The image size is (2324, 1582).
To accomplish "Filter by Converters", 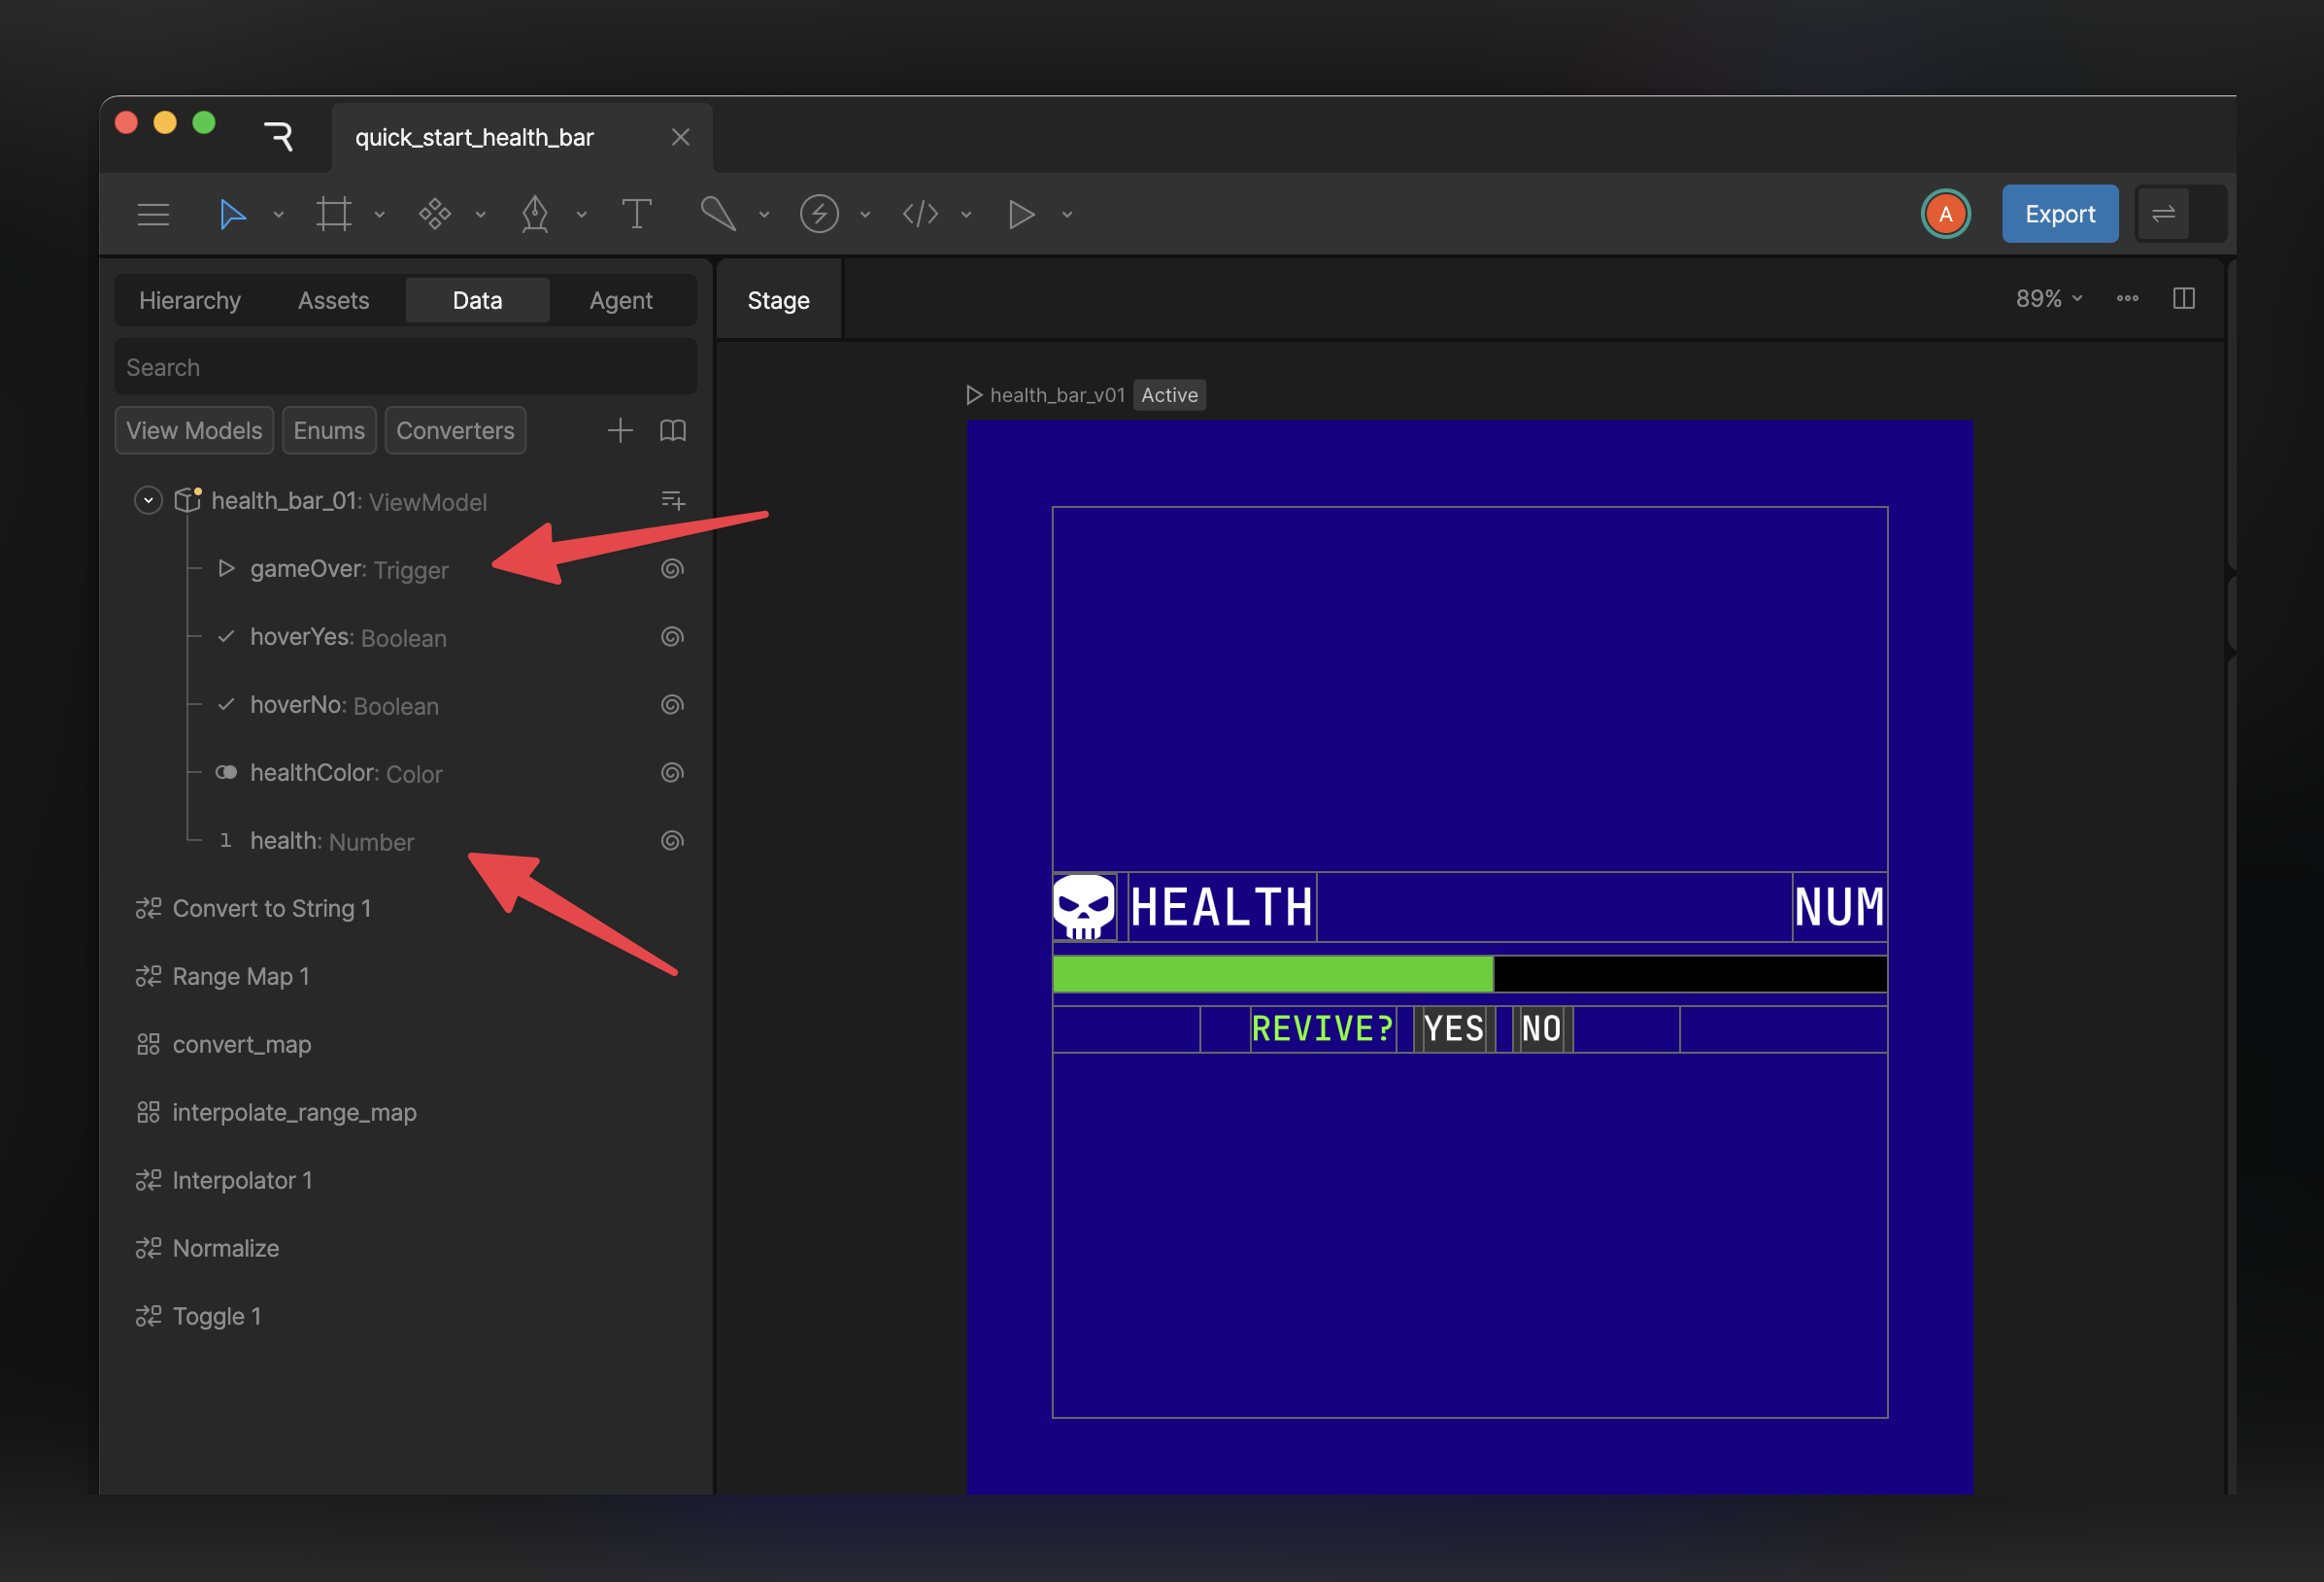I will [x=455, y=430].
